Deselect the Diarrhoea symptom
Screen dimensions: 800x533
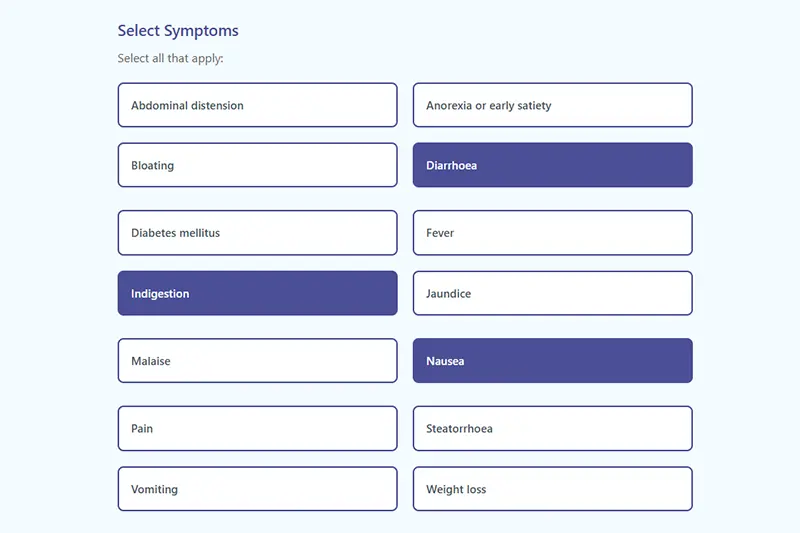click(552, 165)
